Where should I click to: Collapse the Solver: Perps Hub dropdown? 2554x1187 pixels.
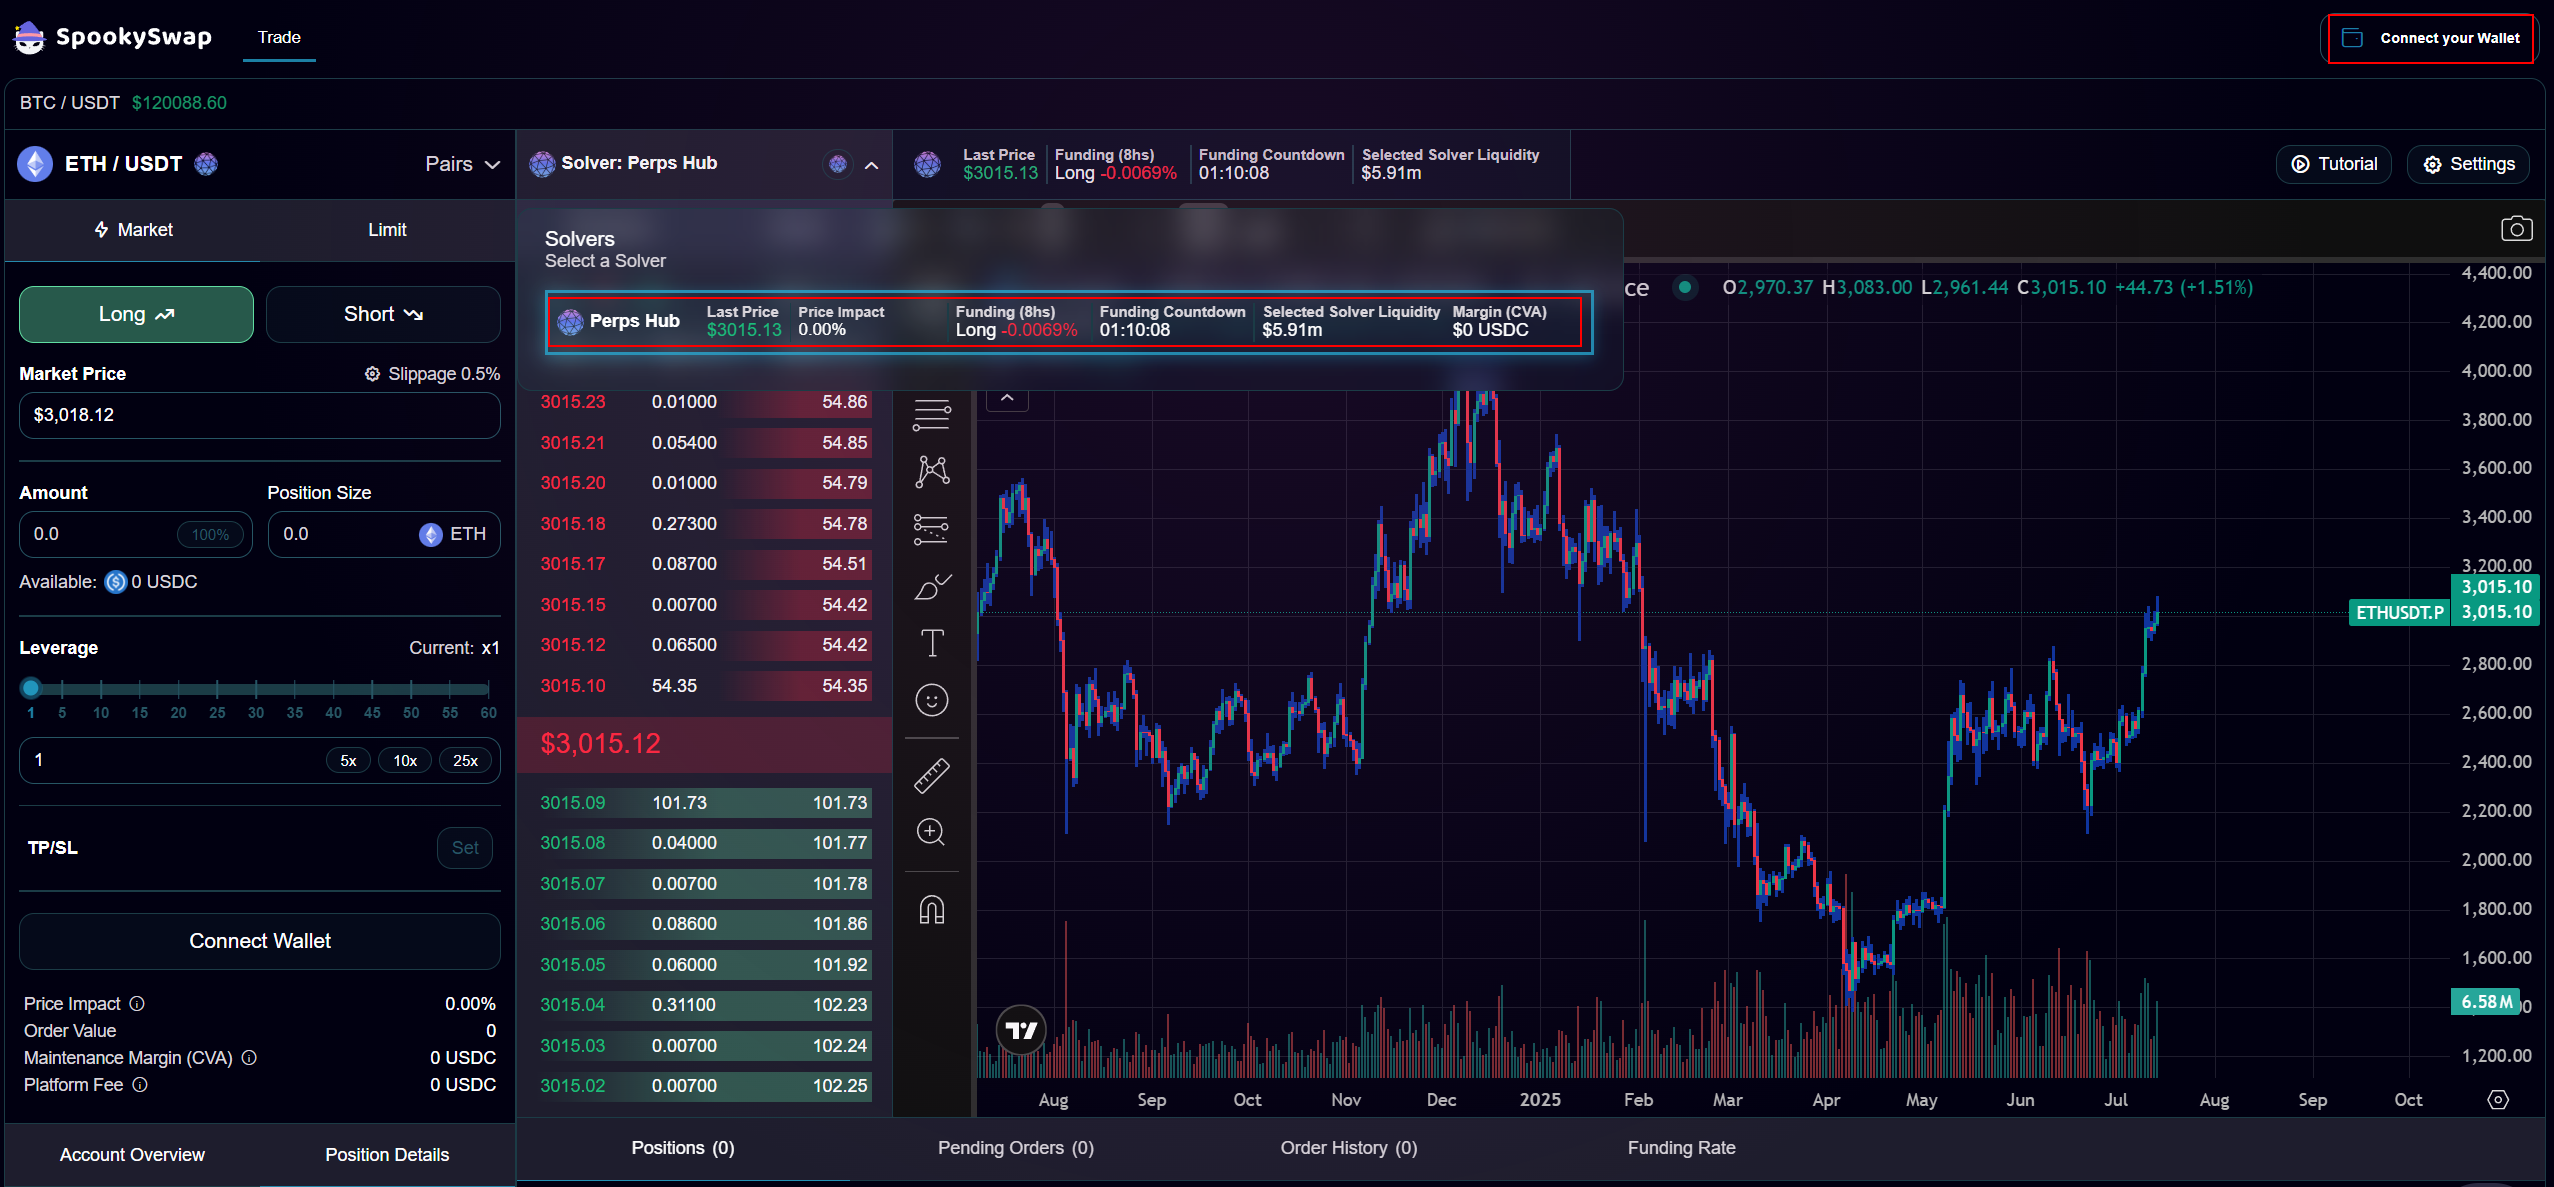(x=871, y=164)
